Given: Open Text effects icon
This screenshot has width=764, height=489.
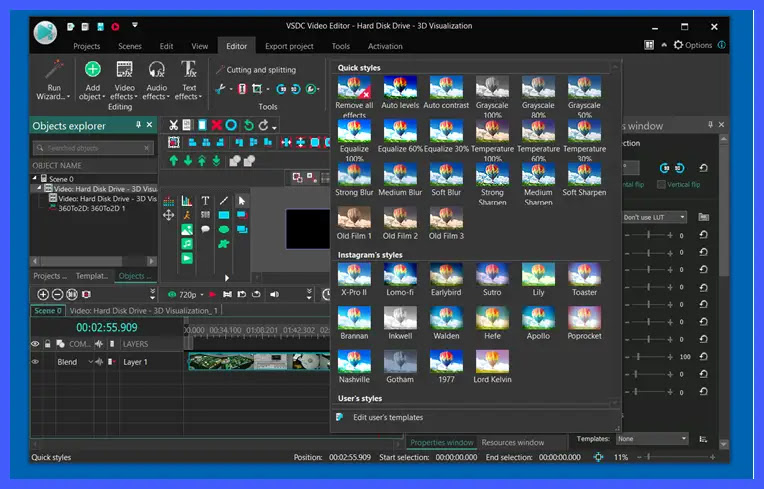Looking at the screenshot, I should (x=189, y=70).
